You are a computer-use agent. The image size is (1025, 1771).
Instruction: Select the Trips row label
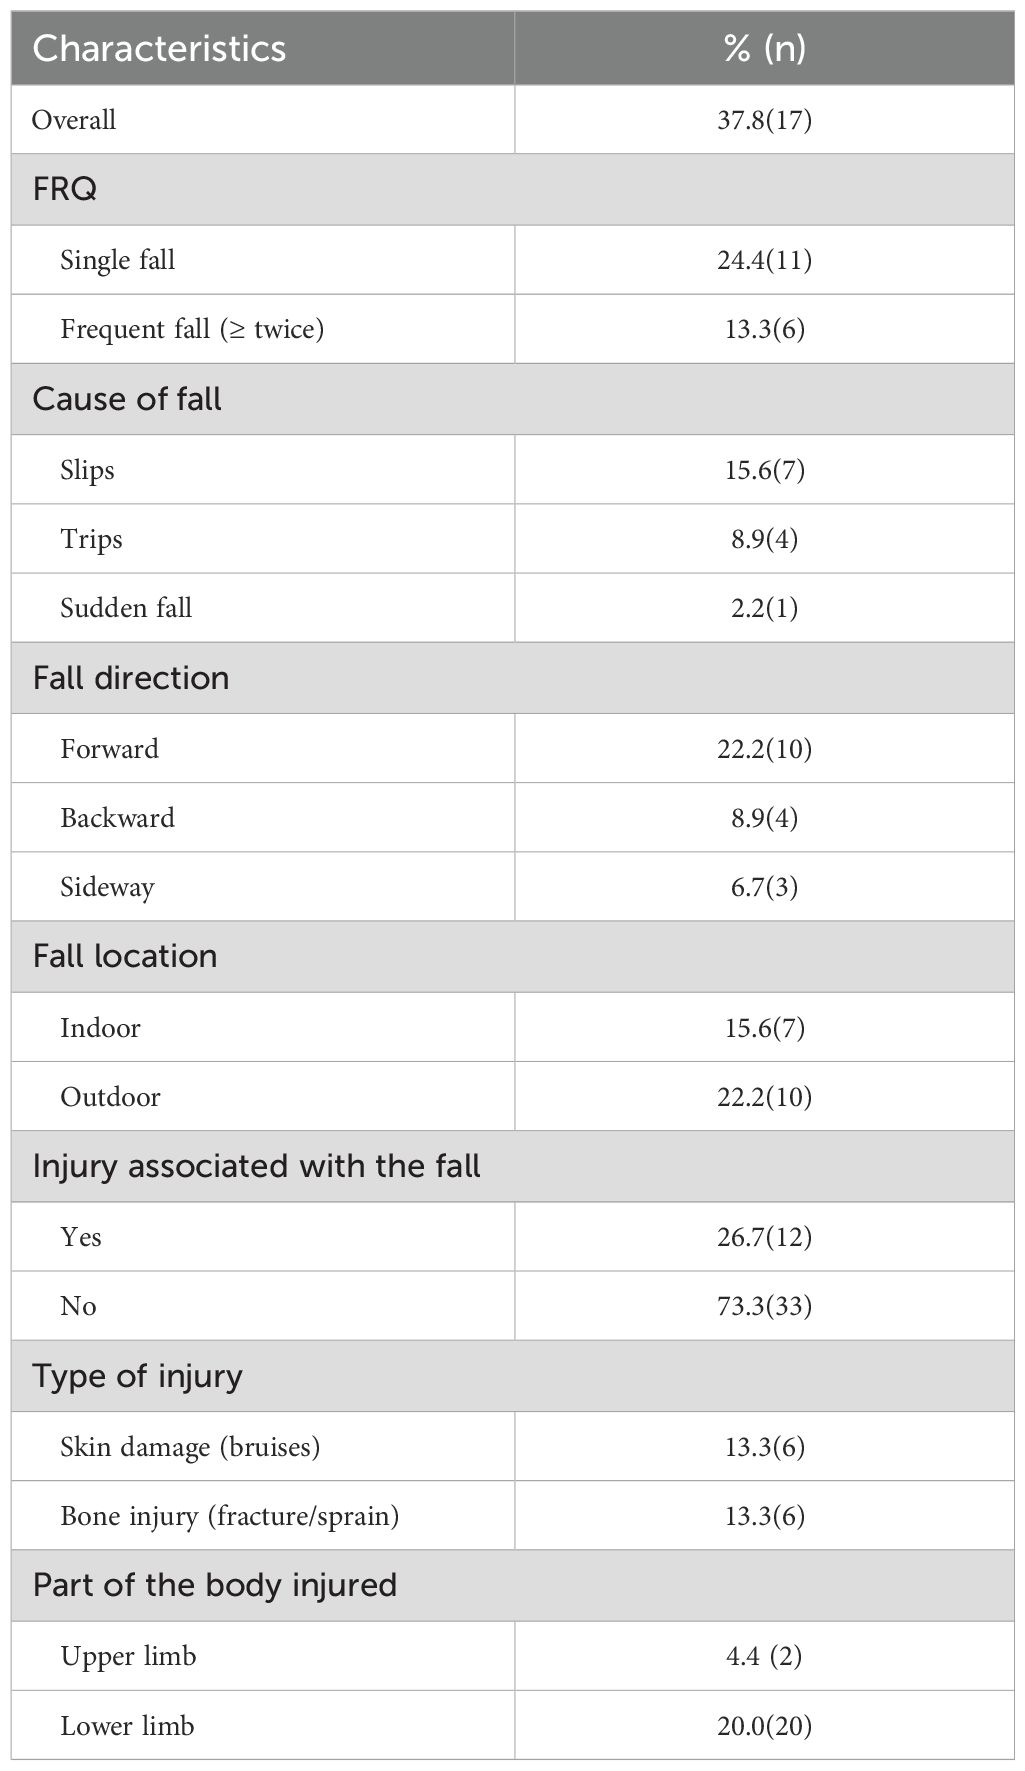pyautogui.click(x=91, y=539)
